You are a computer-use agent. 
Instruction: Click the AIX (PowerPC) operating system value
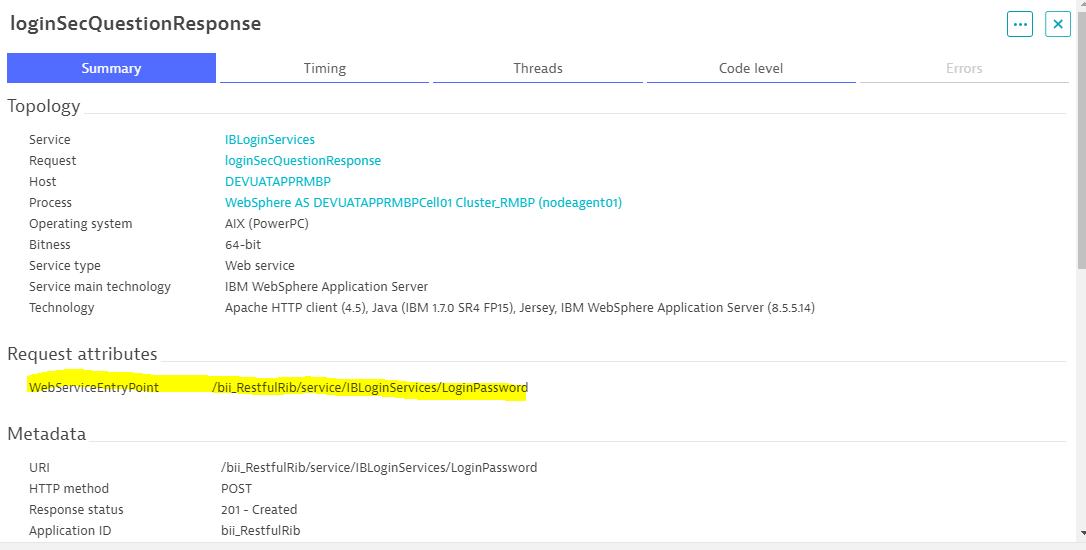click(267, 224)
